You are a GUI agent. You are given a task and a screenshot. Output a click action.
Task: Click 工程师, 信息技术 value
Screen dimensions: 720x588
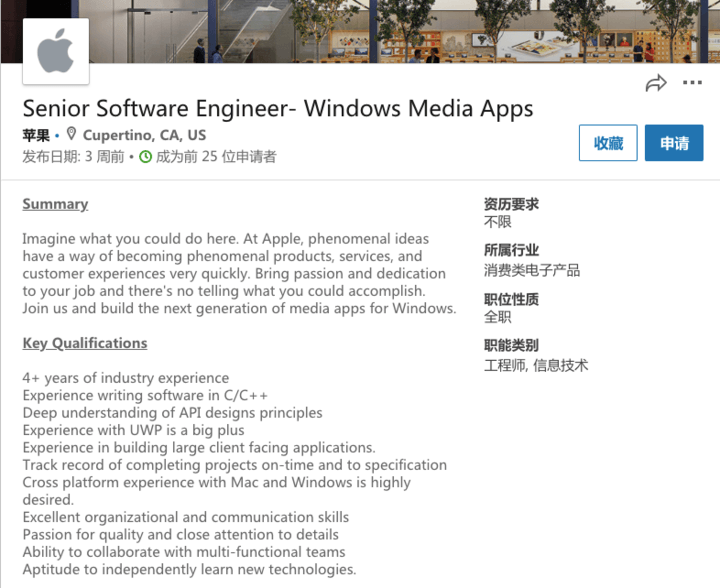point(536,365)
